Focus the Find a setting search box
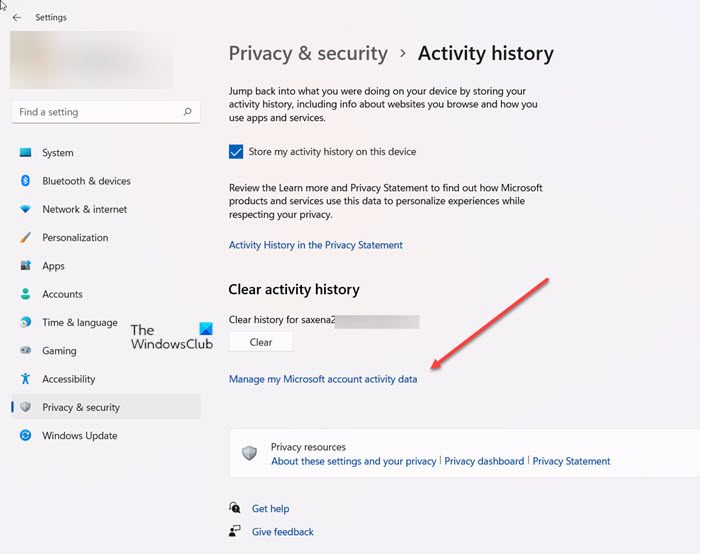 95,112
